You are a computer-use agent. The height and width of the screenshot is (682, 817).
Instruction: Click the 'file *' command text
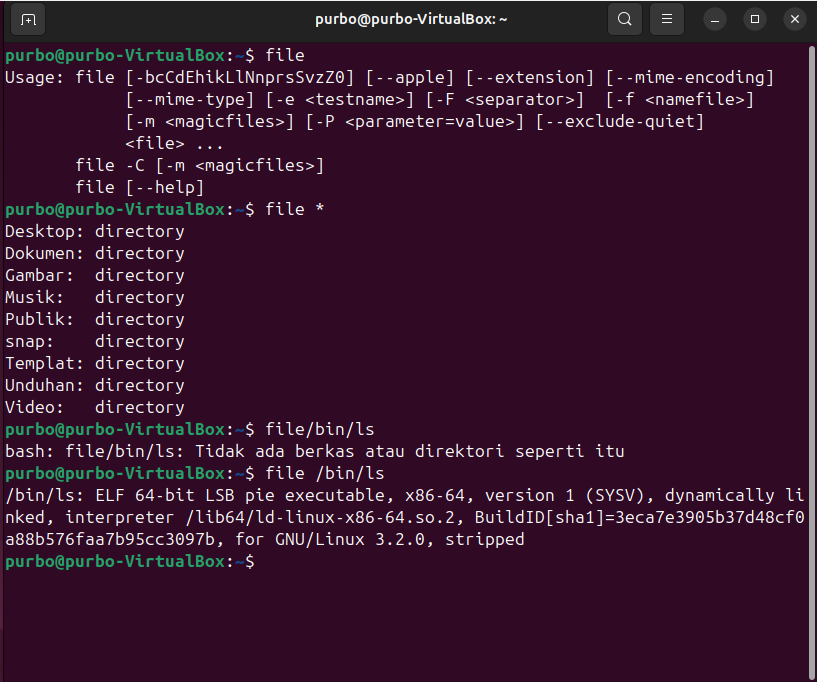[295, 209]
